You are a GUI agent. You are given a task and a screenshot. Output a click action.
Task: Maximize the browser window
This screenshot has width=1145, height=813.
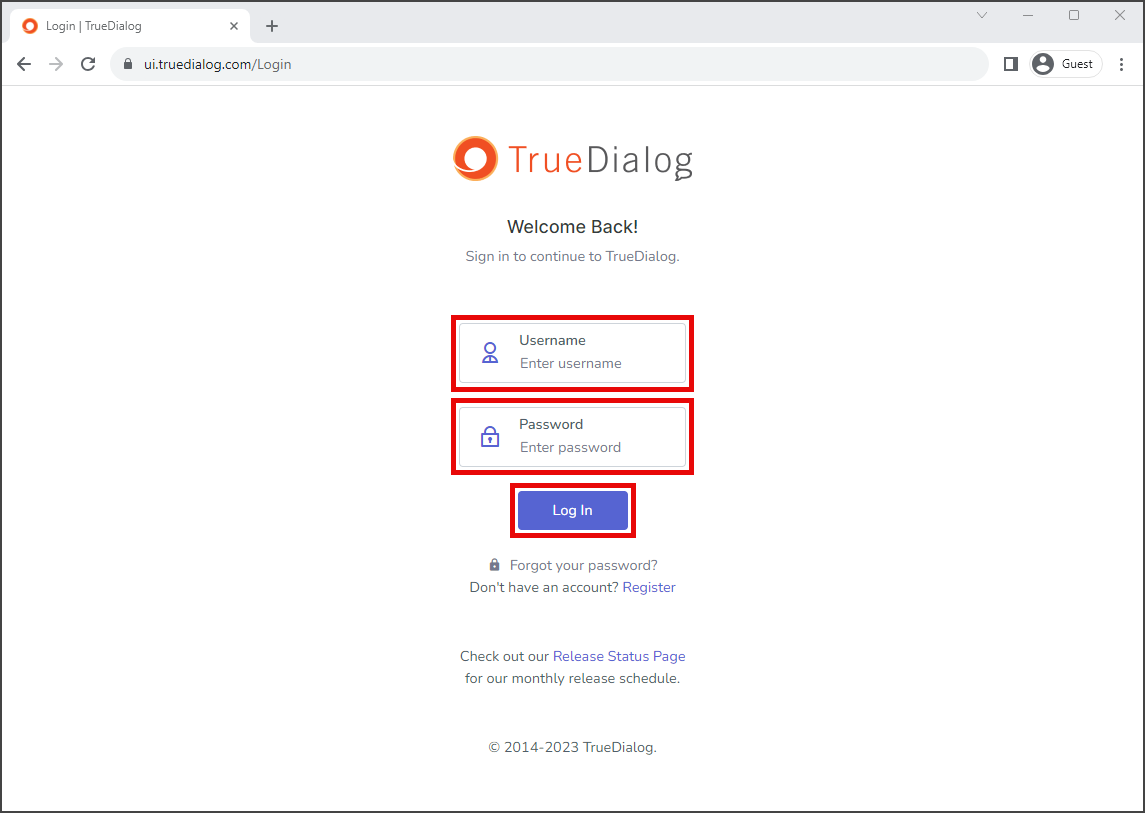1074,15
